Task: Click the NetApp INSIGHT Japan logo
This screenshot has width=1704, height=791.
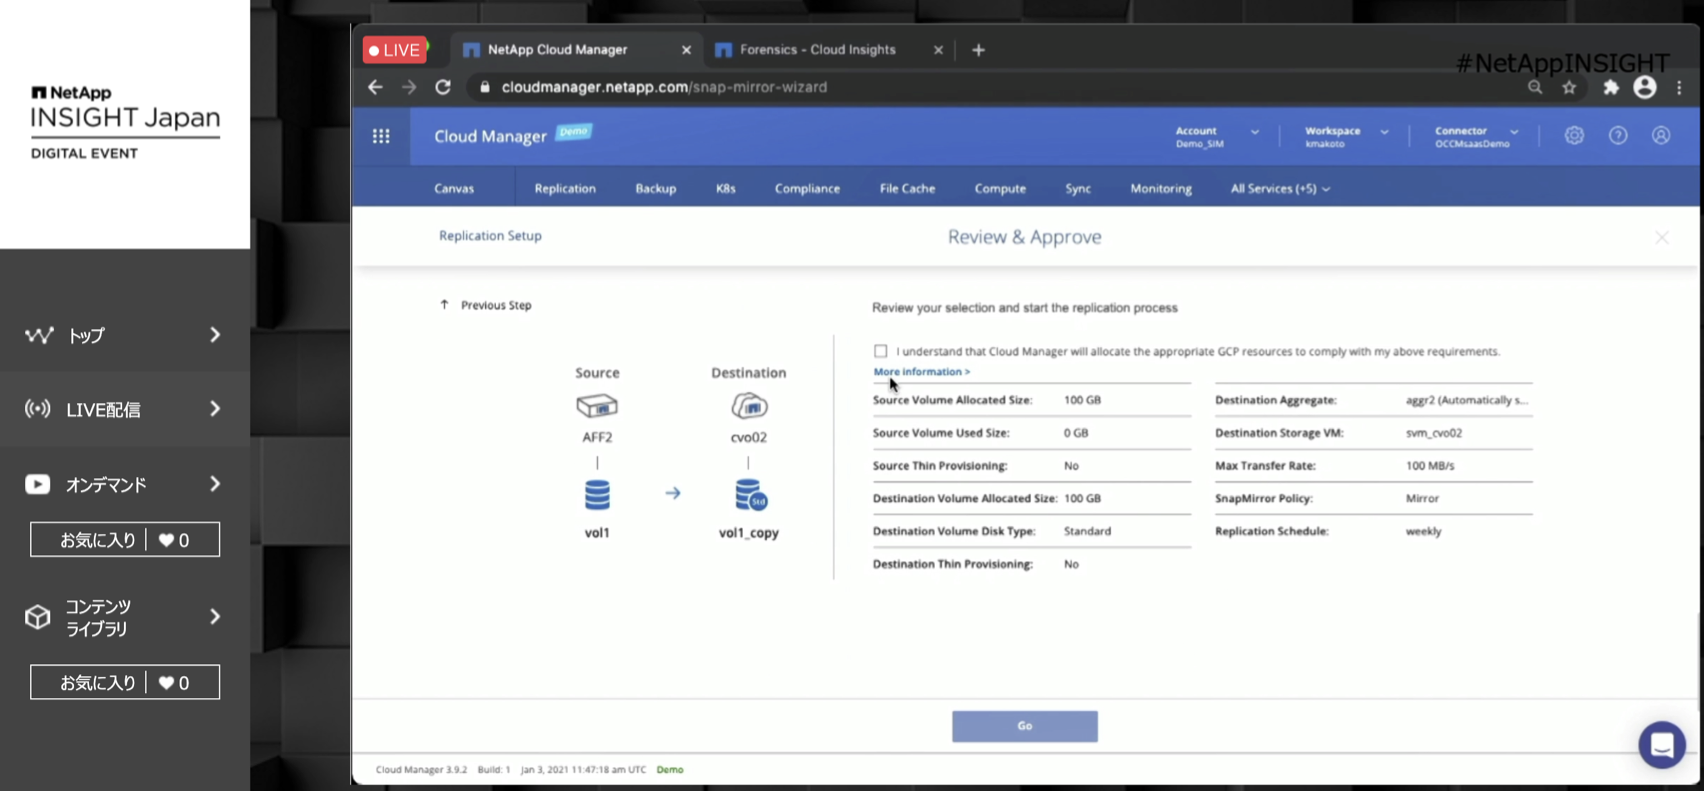Action: tap(125, 122)
